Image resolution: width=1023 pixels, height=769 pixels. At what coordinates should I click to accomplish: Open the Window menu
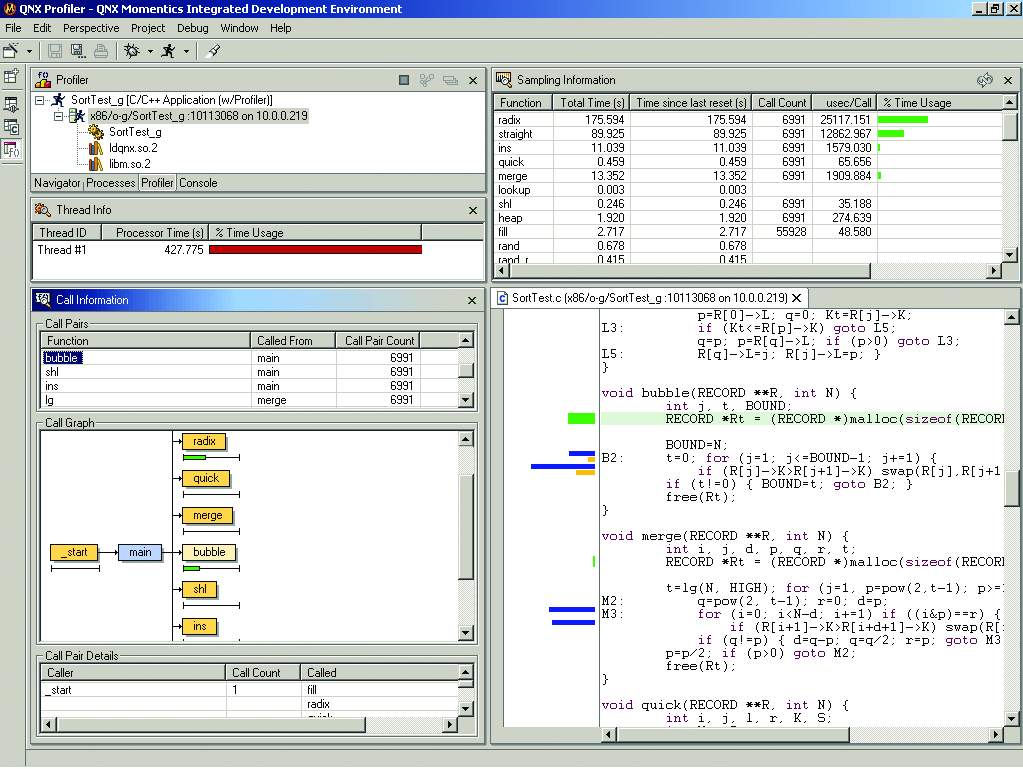[239, 28]
